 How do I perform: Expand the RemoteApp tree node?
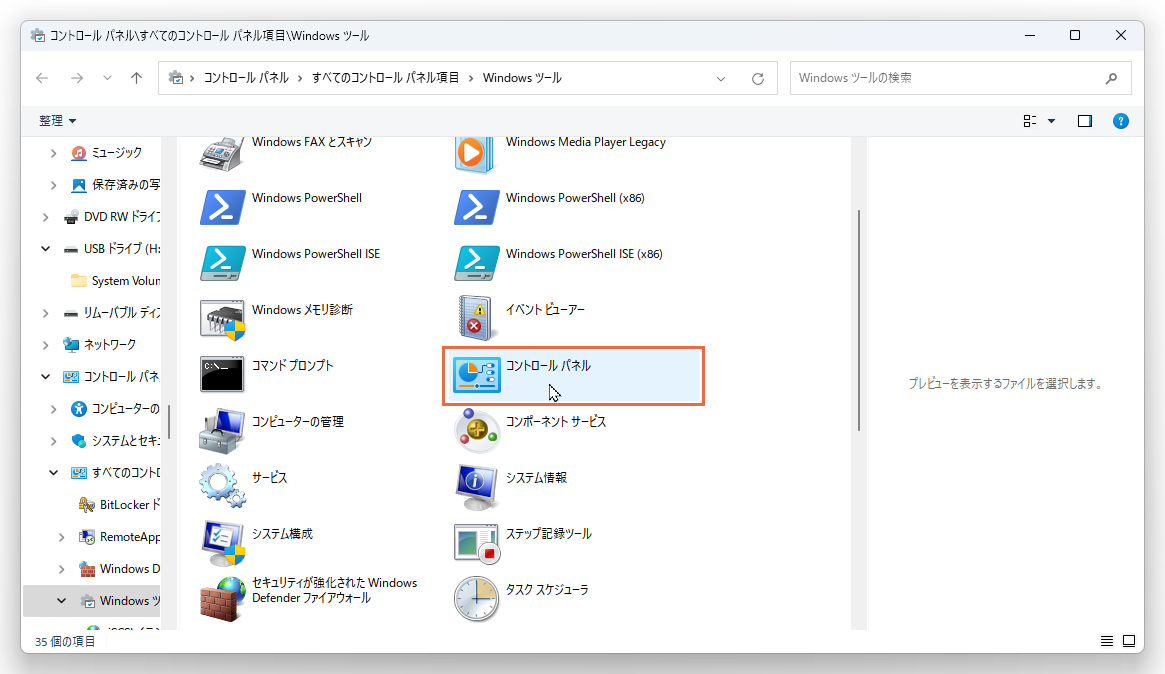point(62,537)
